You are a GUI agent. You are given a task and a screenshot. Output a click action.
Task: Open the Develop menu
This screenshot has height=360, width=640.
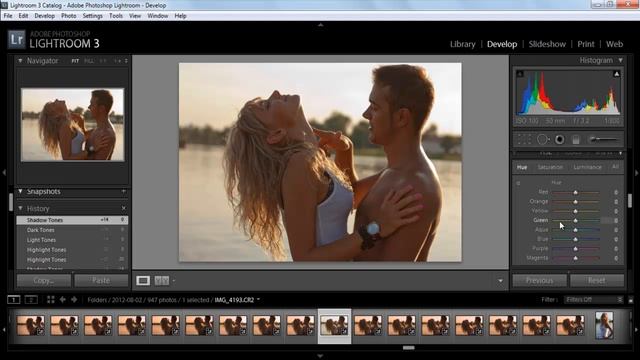point(44,16)
